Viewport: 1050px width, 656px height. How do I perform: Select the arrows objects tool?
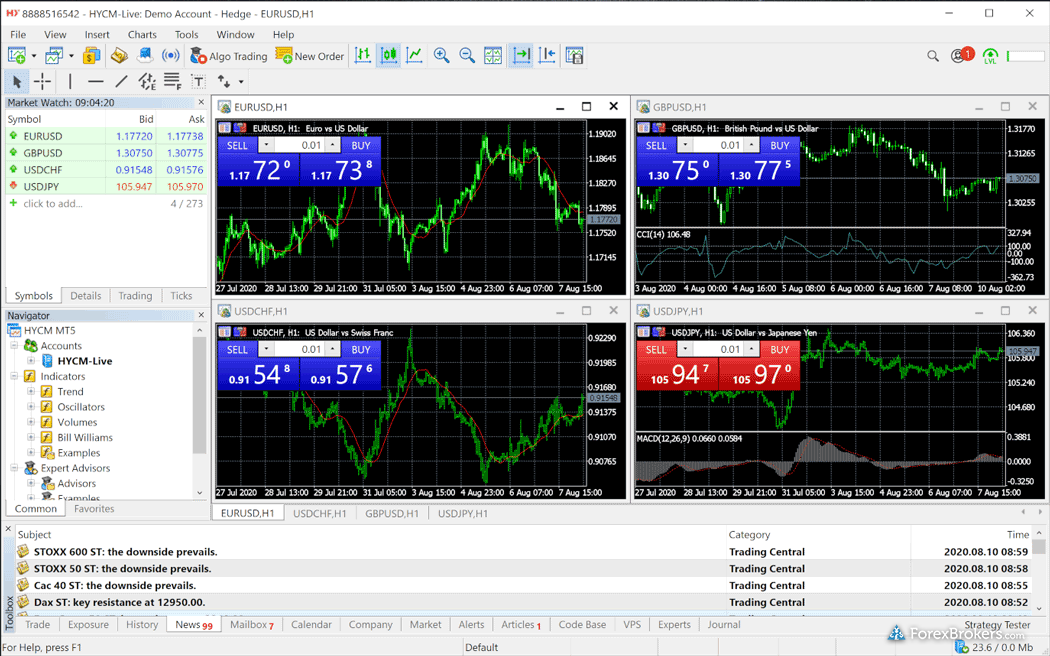[x=224, y=82]
